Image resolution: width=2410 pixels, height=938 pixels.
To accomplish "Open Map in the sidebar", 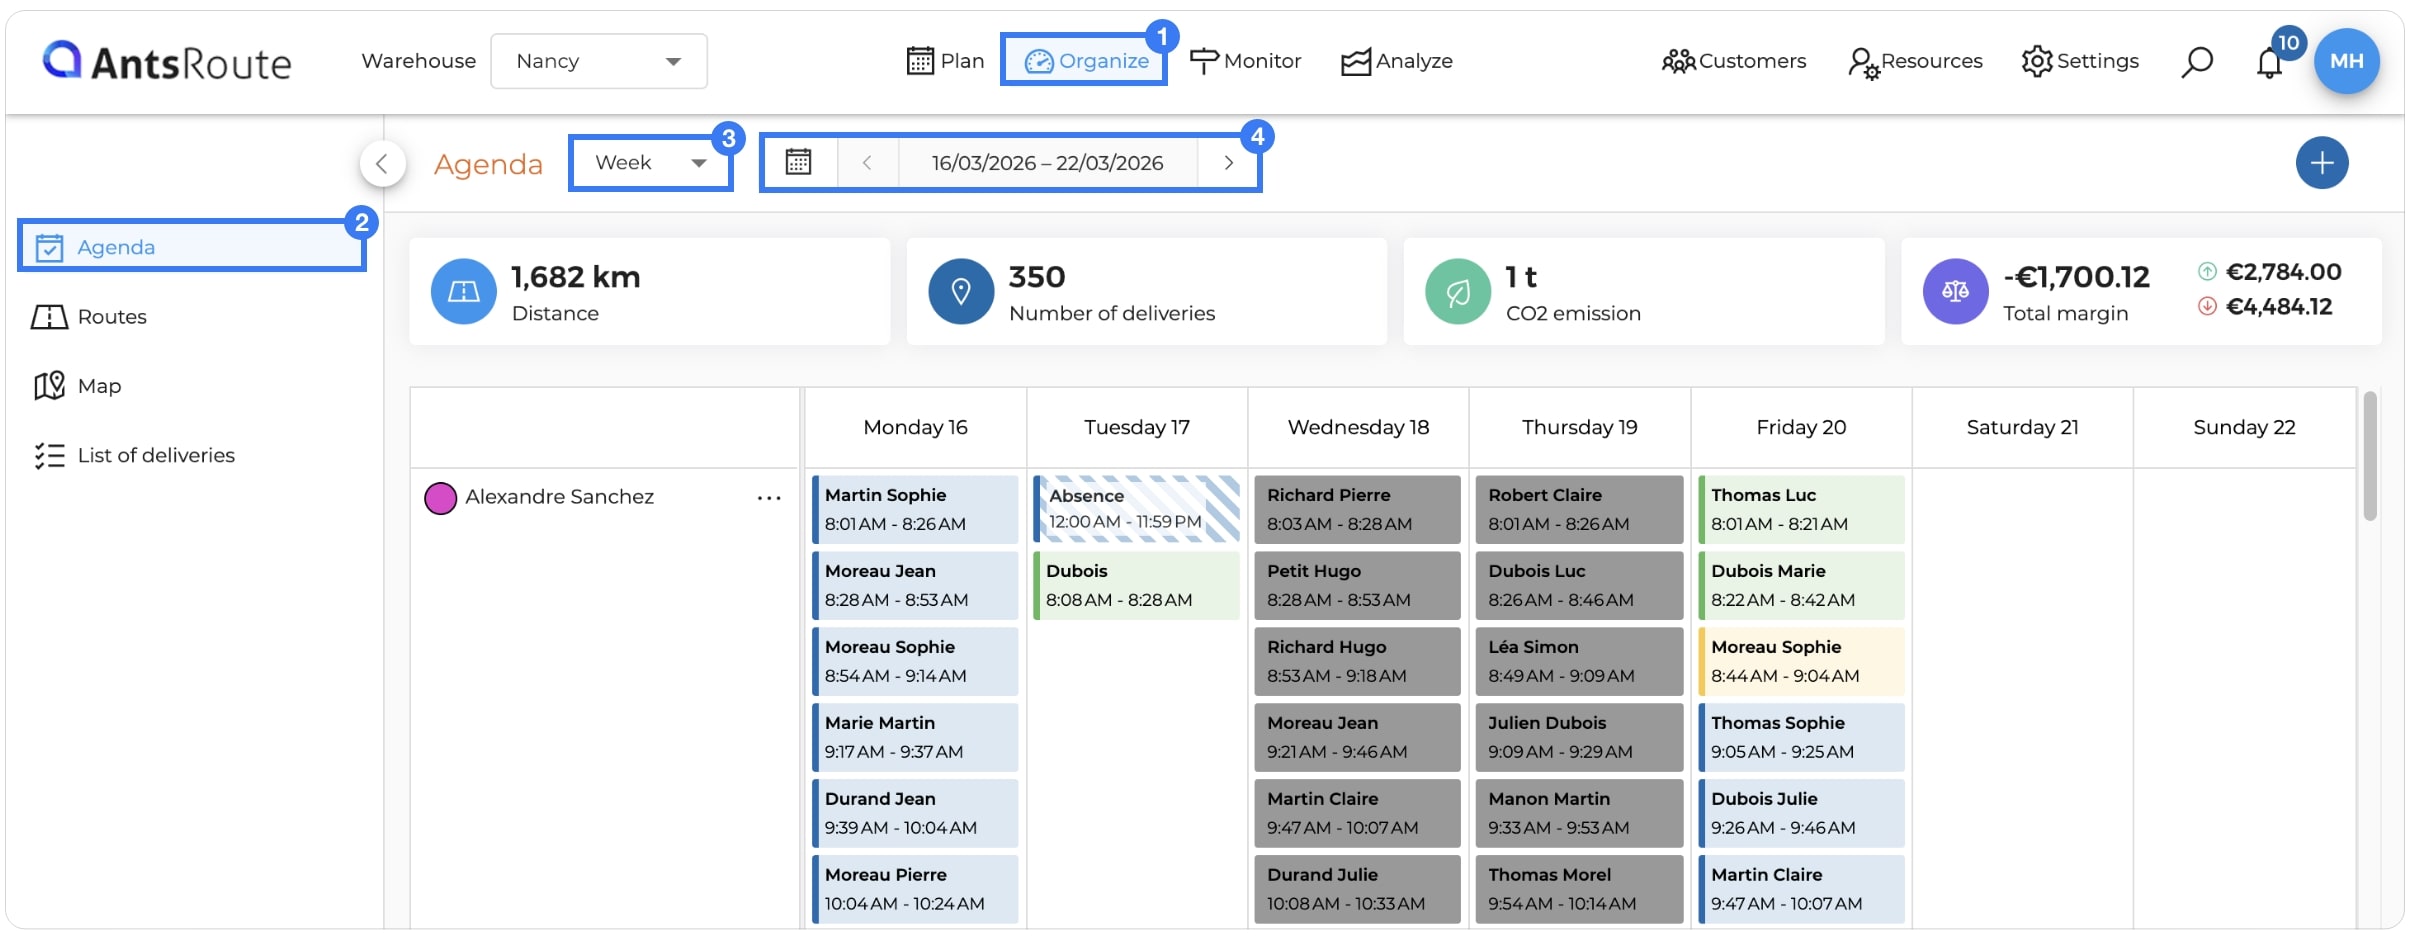I will pyautogui.click(x=78, y=385).
